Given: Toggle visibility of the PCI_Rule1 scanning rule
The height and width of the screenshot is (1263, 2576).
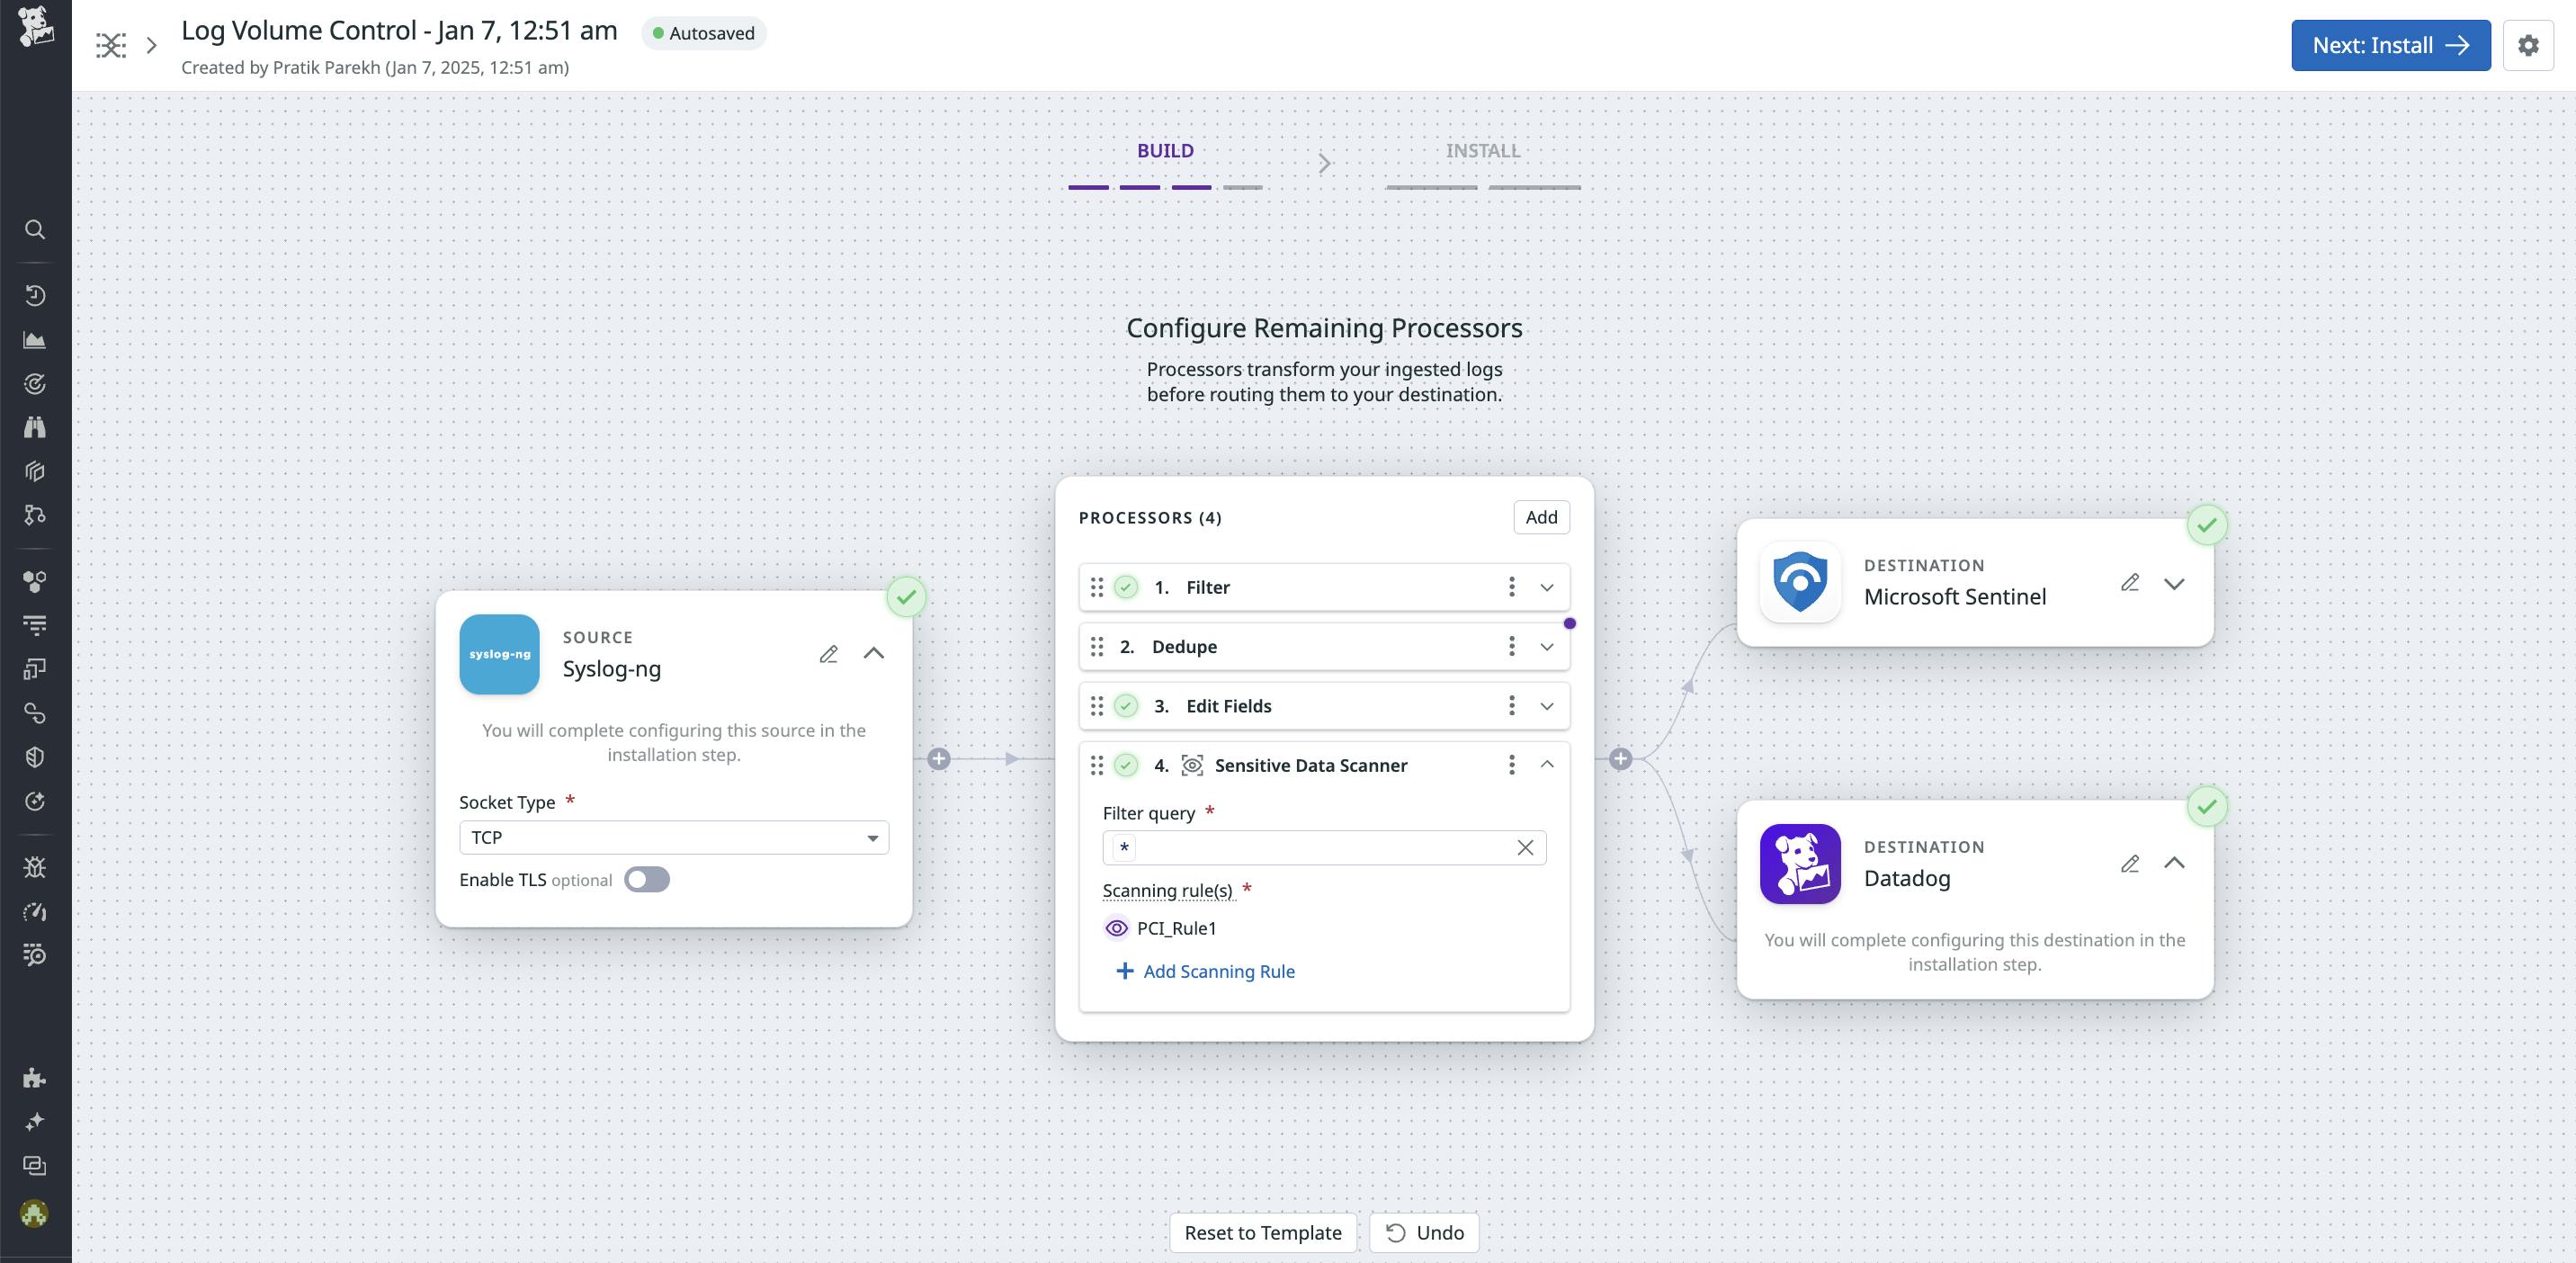Looking at the screenshot, I should click(x=1116, y=927).
